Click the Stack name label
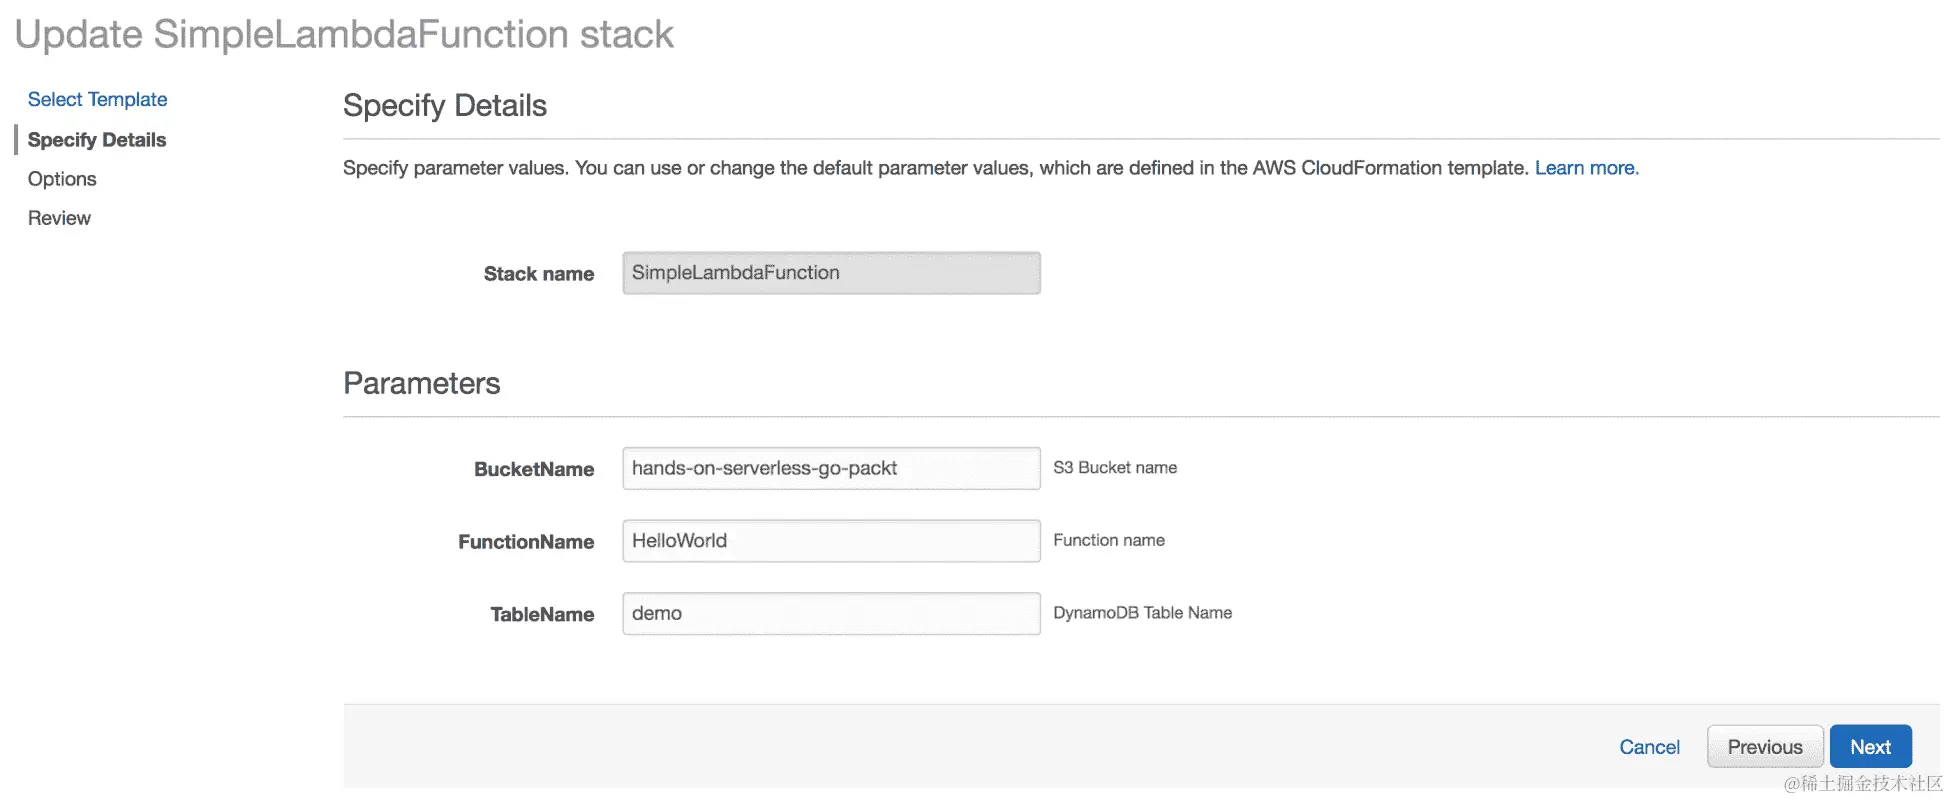This screenshot has width=1950, height=800. point(538,274)
